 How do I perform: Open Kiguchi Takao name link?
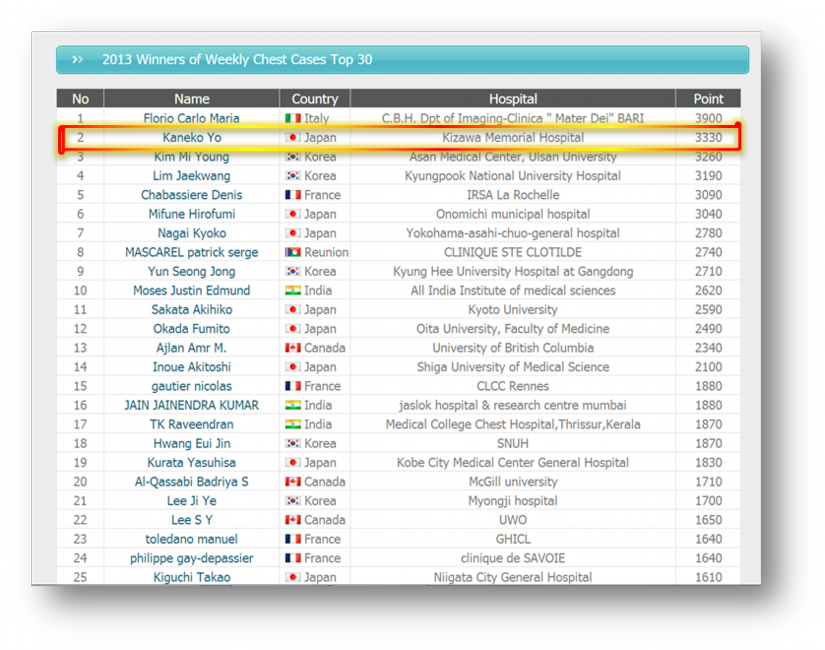[192, 577]
